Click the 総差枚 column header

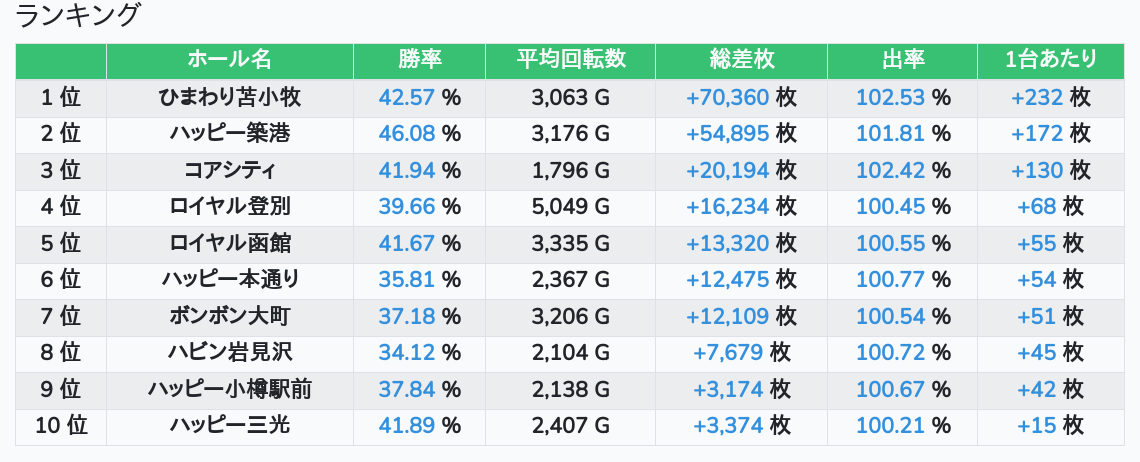(x=741, y=60)
